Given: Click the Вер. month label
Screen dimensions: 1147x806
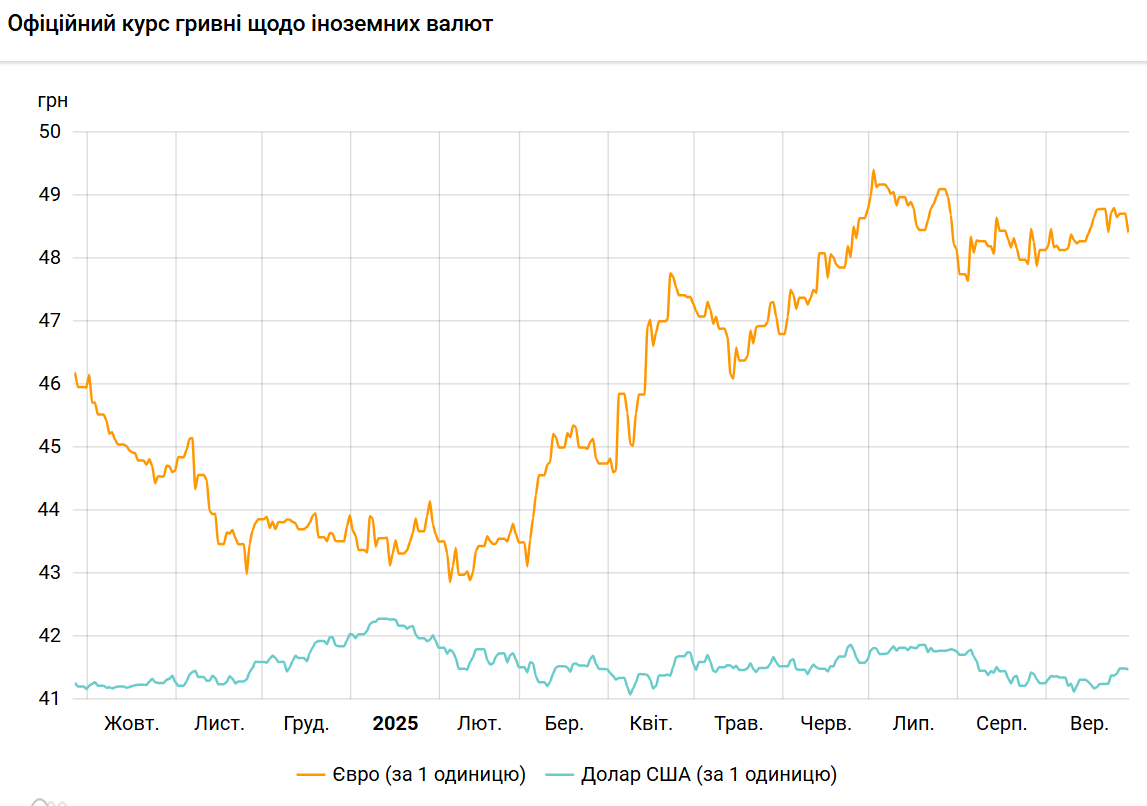Looking at the screenshot, I should click(1089, 724).
